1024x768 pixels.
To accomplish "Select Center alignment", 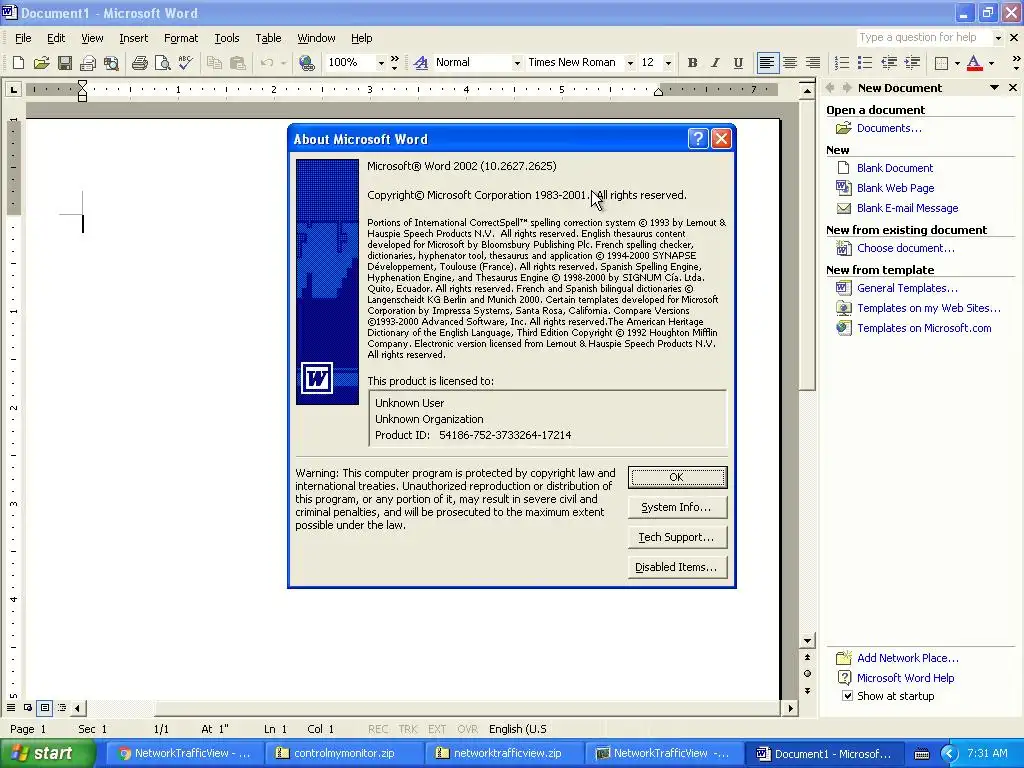I will coord(790,63).
